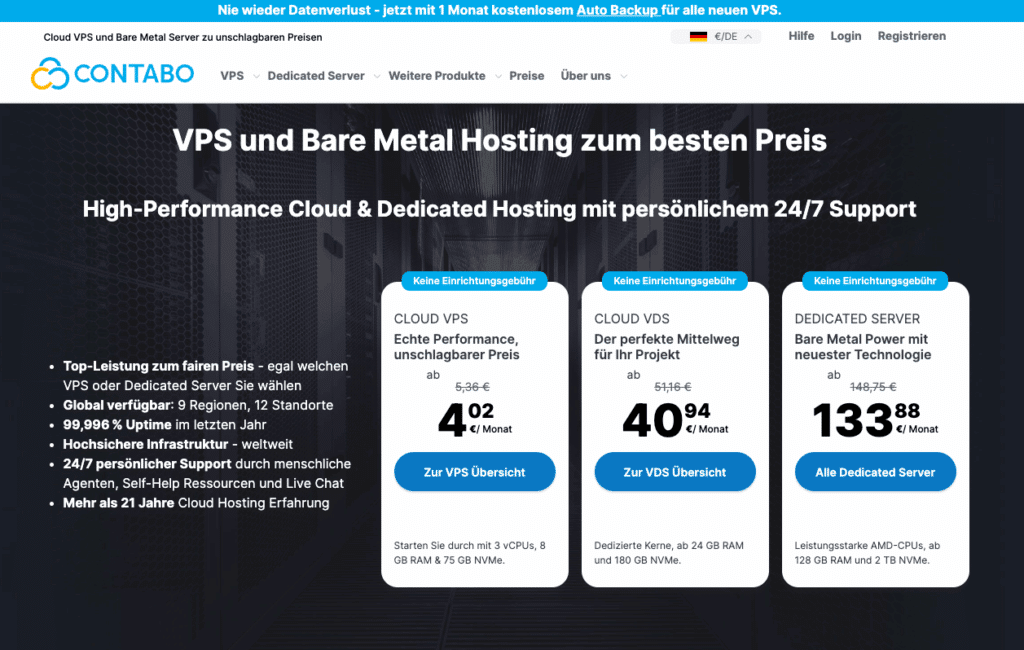Open the VPS navigation menu
The height and width of the screenshot is (650, 1024).
232,76
